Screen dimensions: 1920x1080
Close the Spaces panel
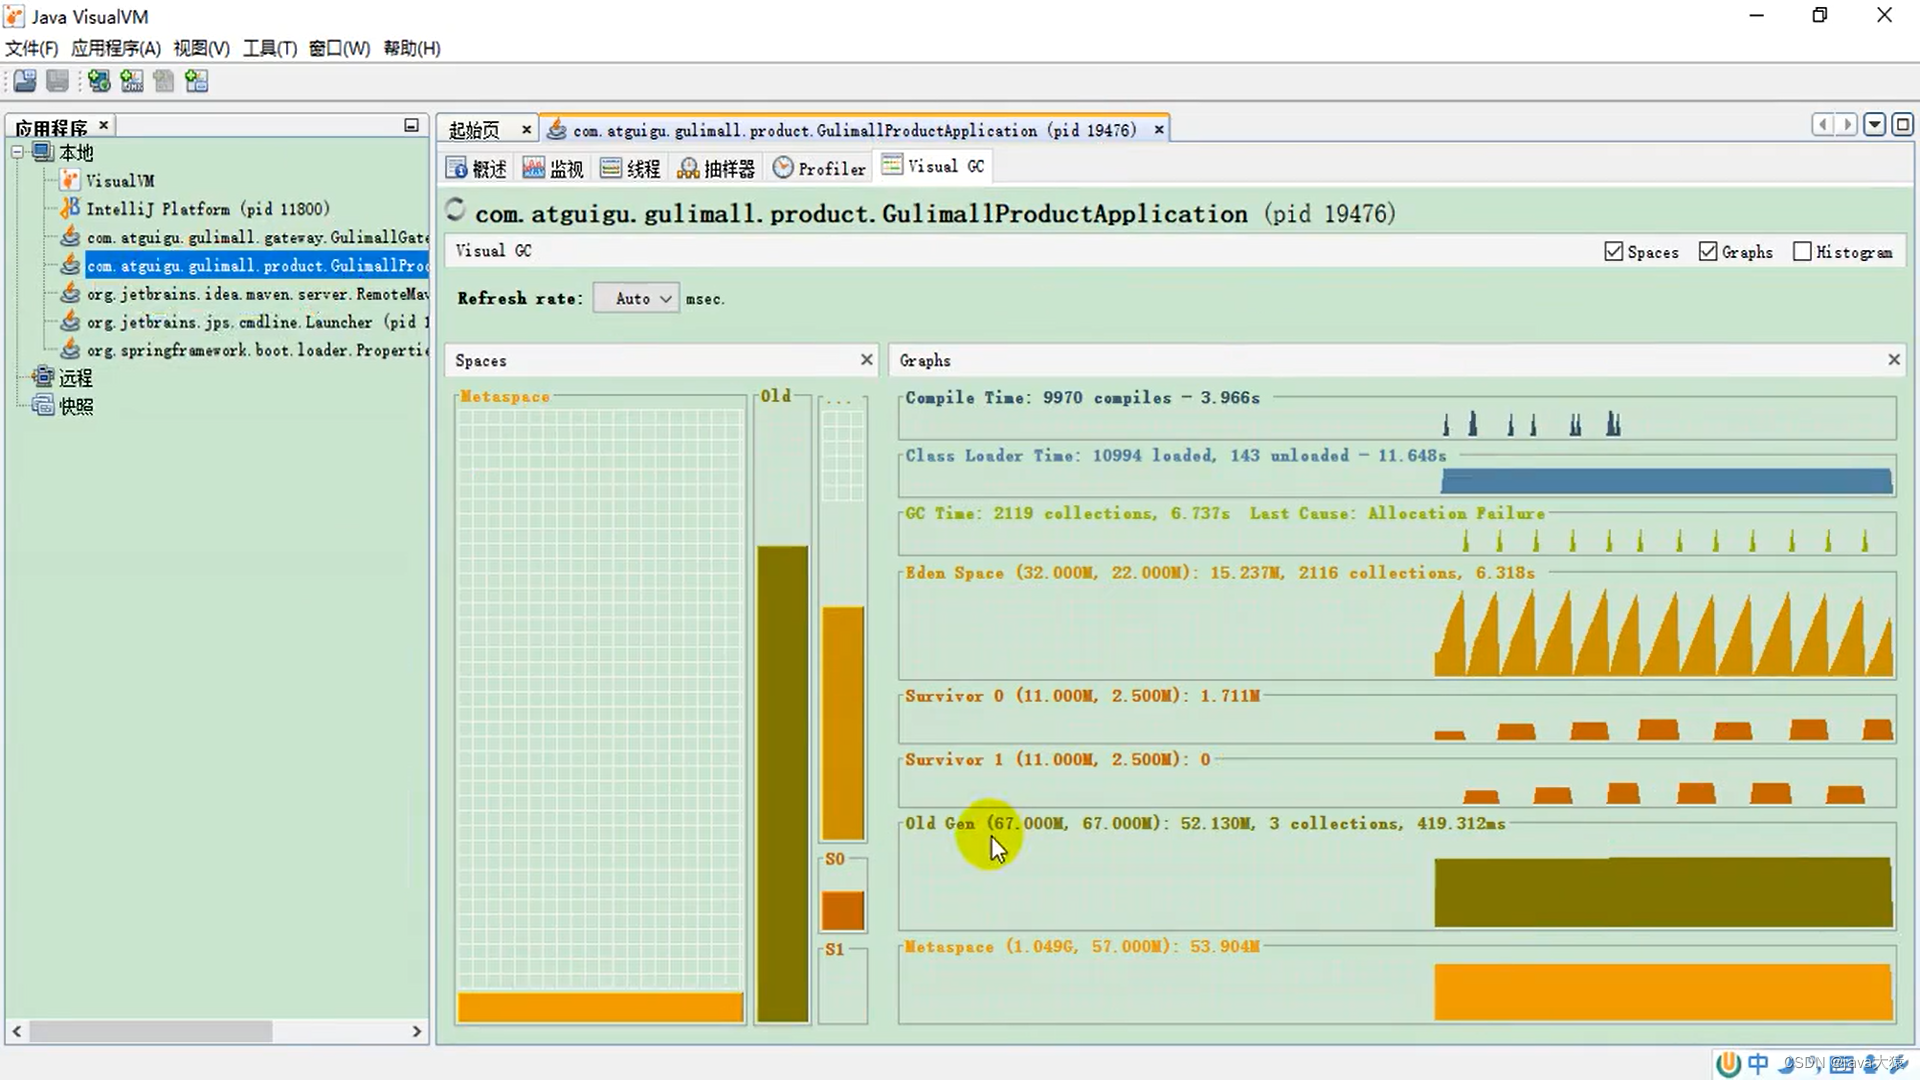coord(866,360)
